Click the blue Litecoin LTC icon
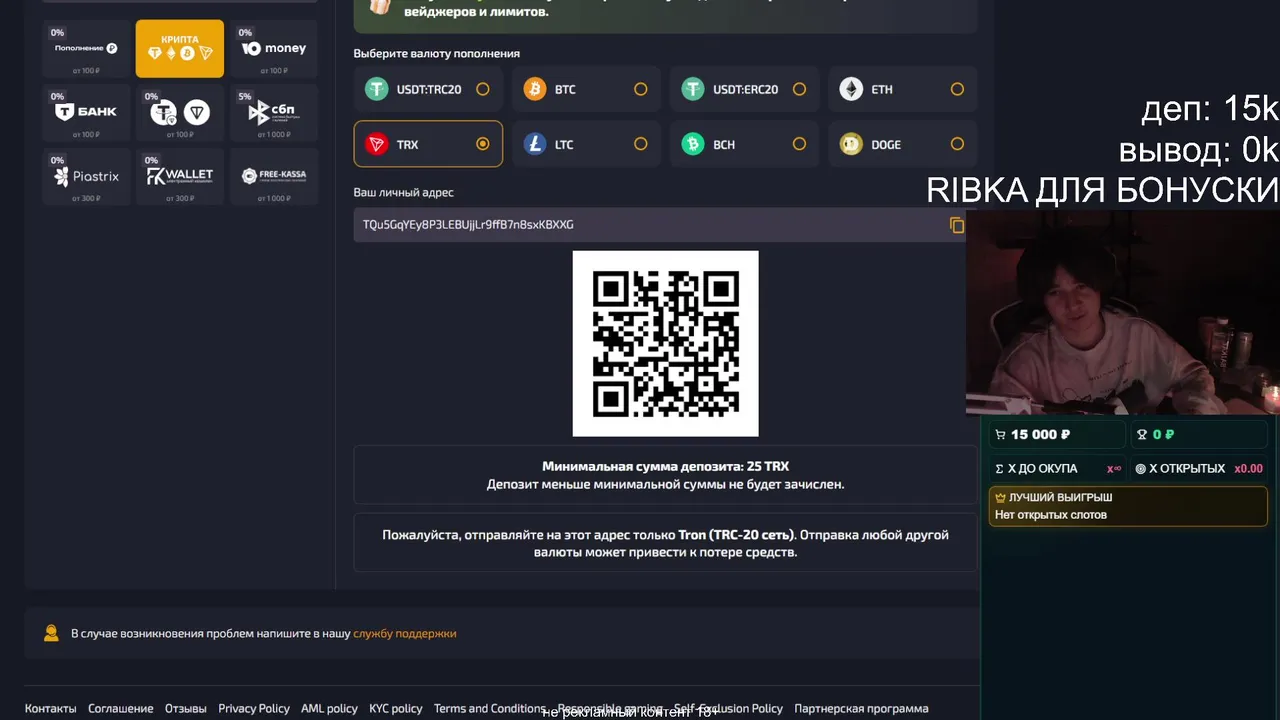 (x=535, y=144)
